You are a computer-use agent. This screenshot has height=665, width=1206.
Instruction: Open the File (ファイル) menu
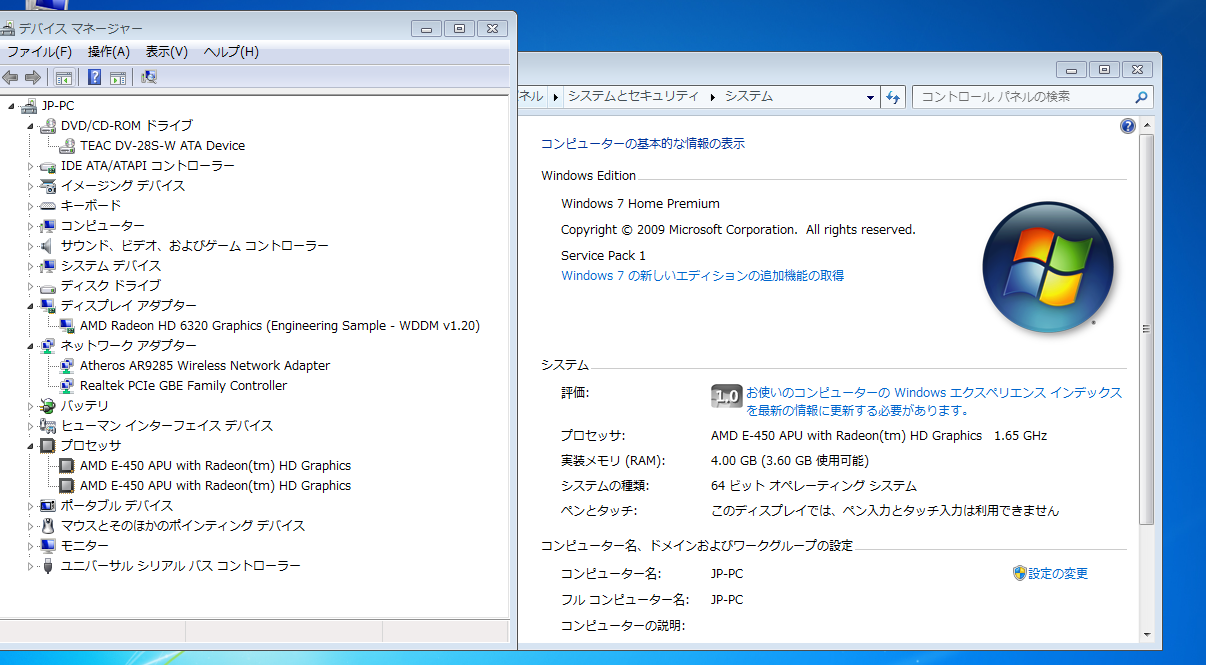coord(40,52)
